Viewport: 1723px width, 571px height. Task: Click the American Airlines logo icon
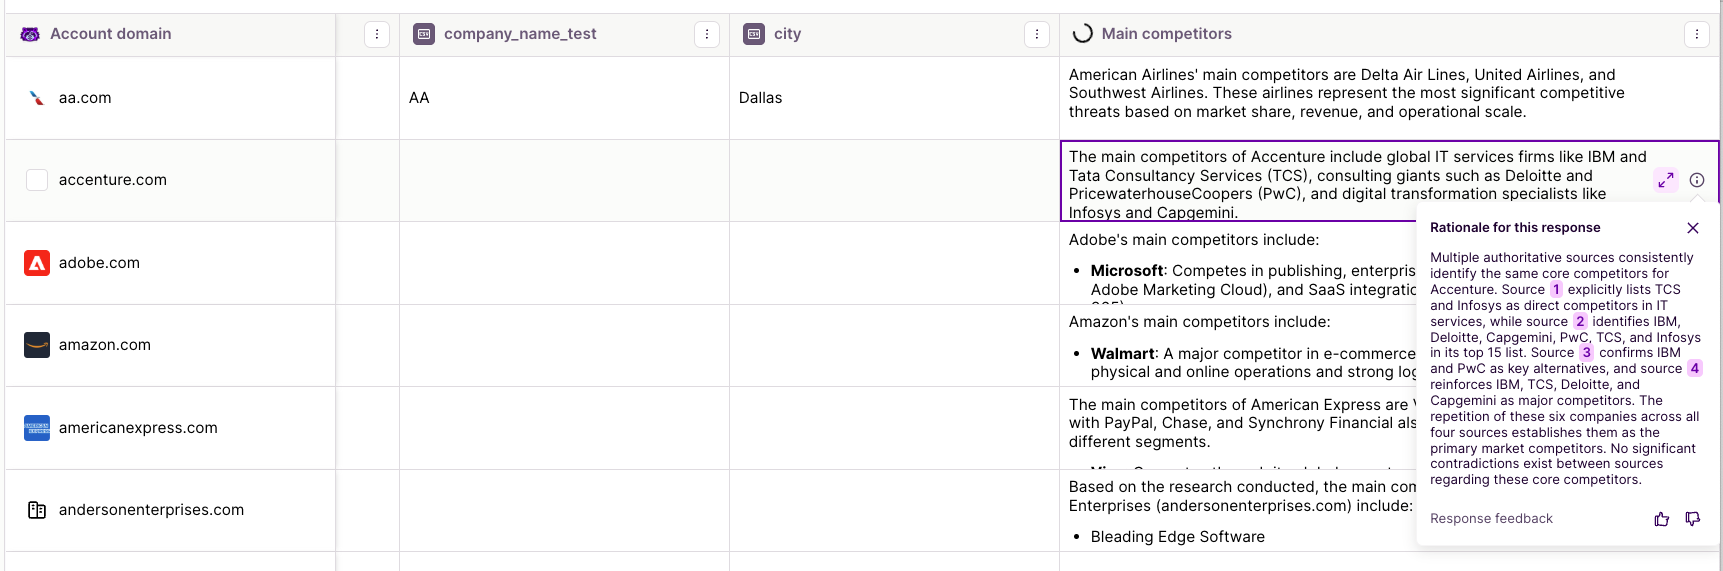click(37, 98)
